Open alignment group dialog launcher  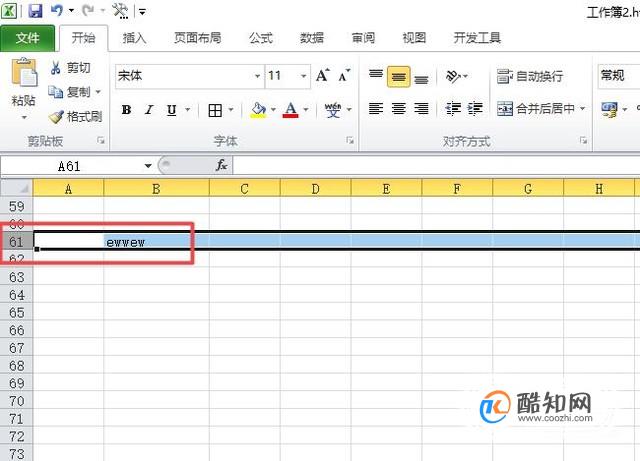584,141
